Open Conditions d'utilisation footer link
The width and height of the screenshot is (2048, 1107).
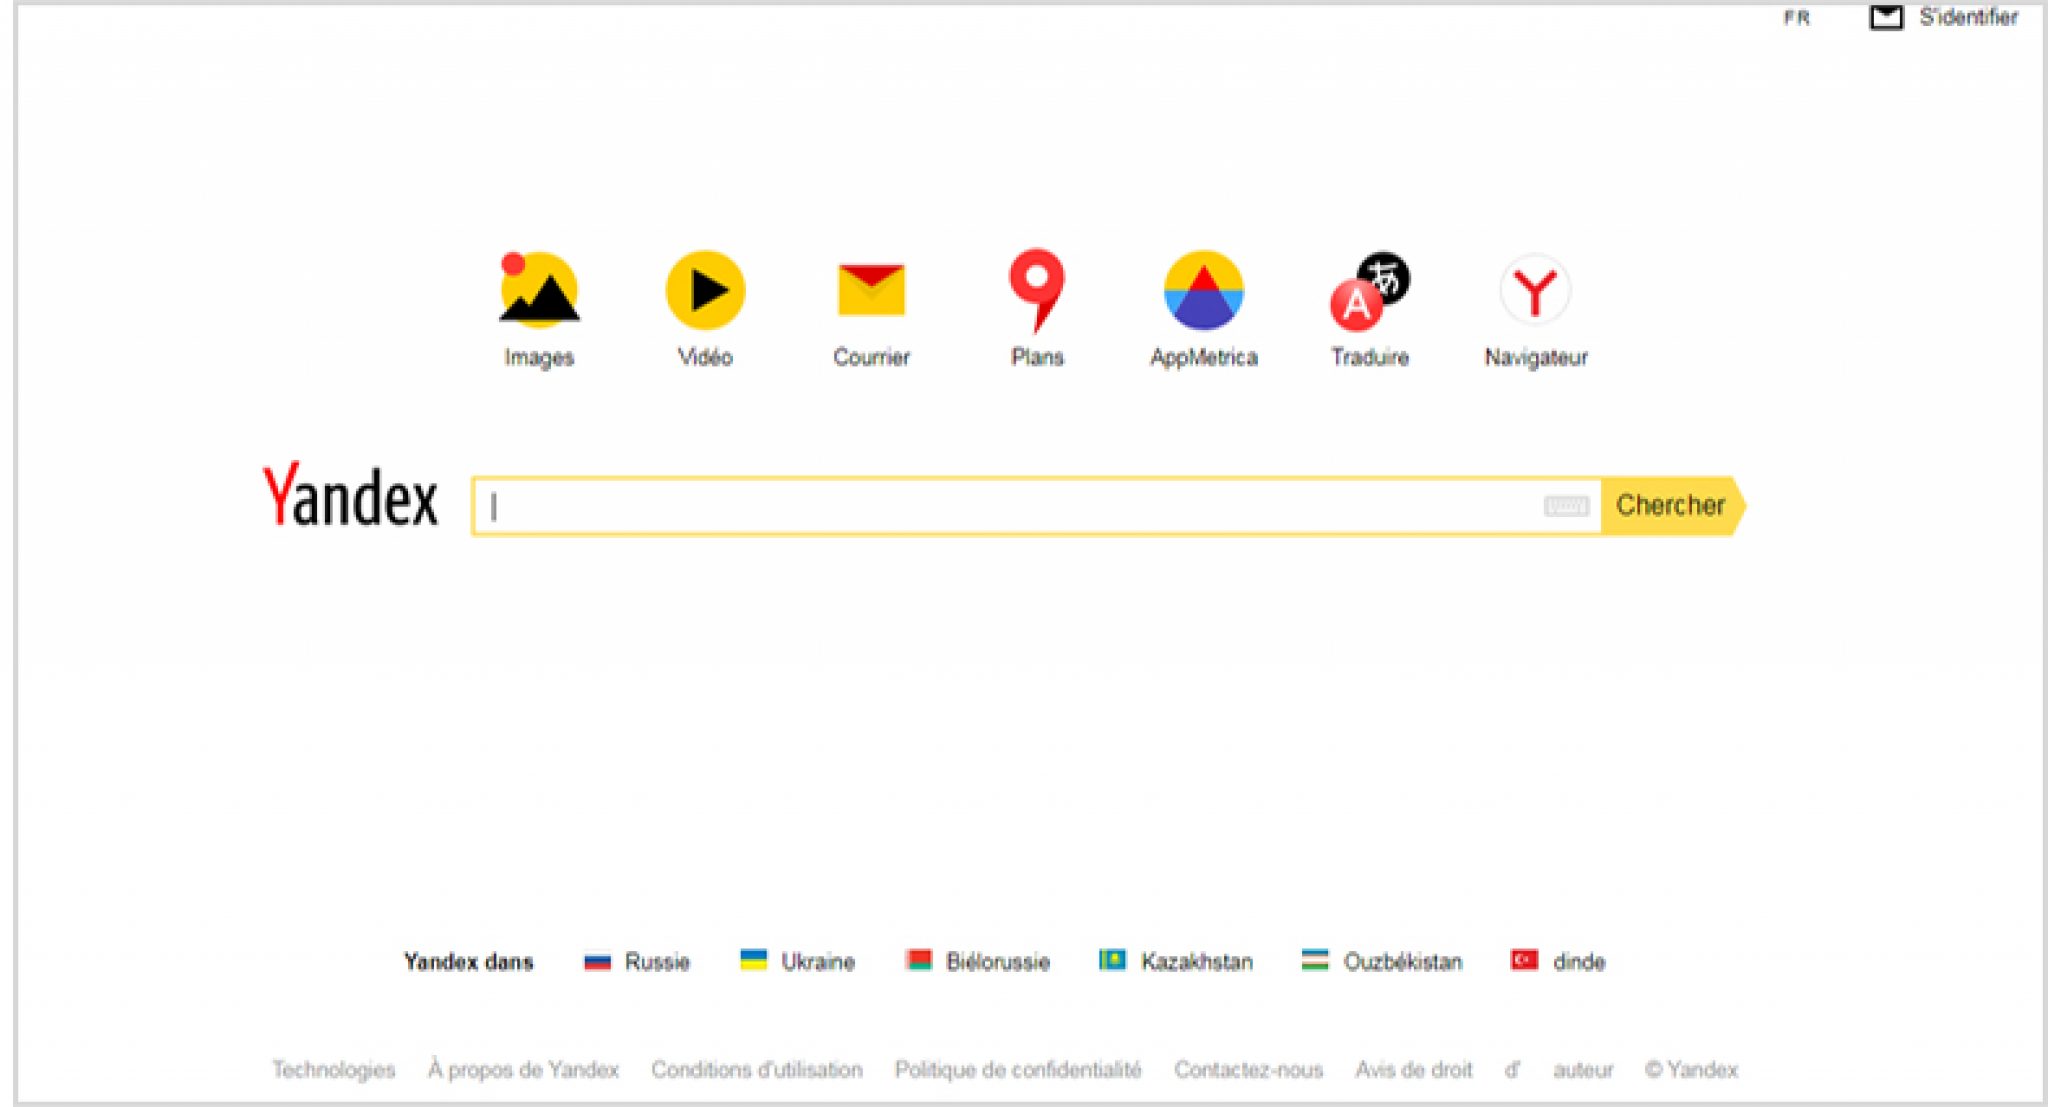tap(757, 1070)
